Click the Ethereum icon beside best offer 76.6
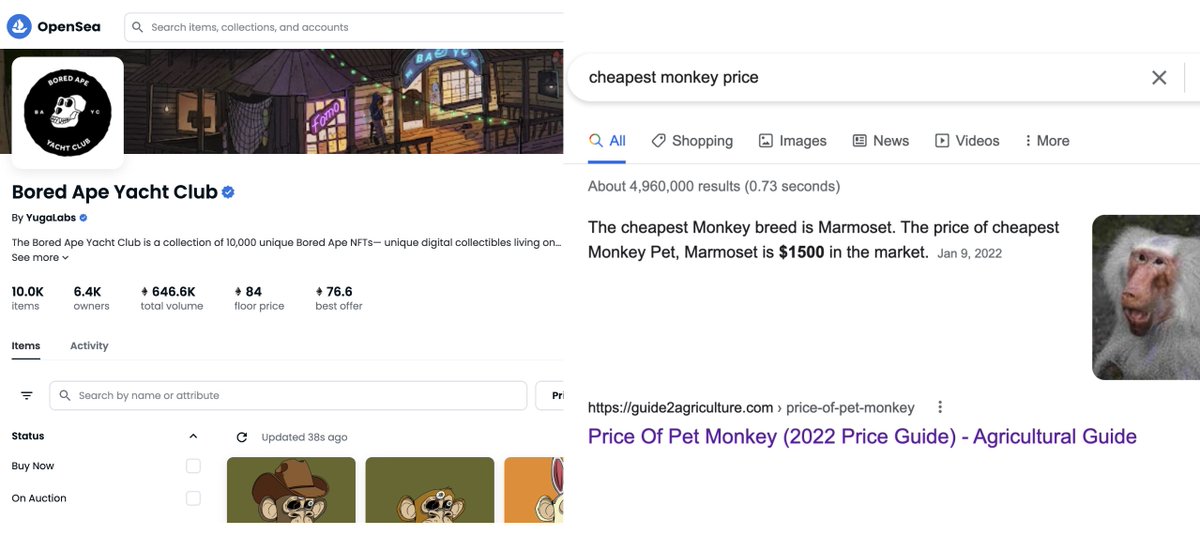This screenshot has height=535, width=1200. [x=319, y=292]
